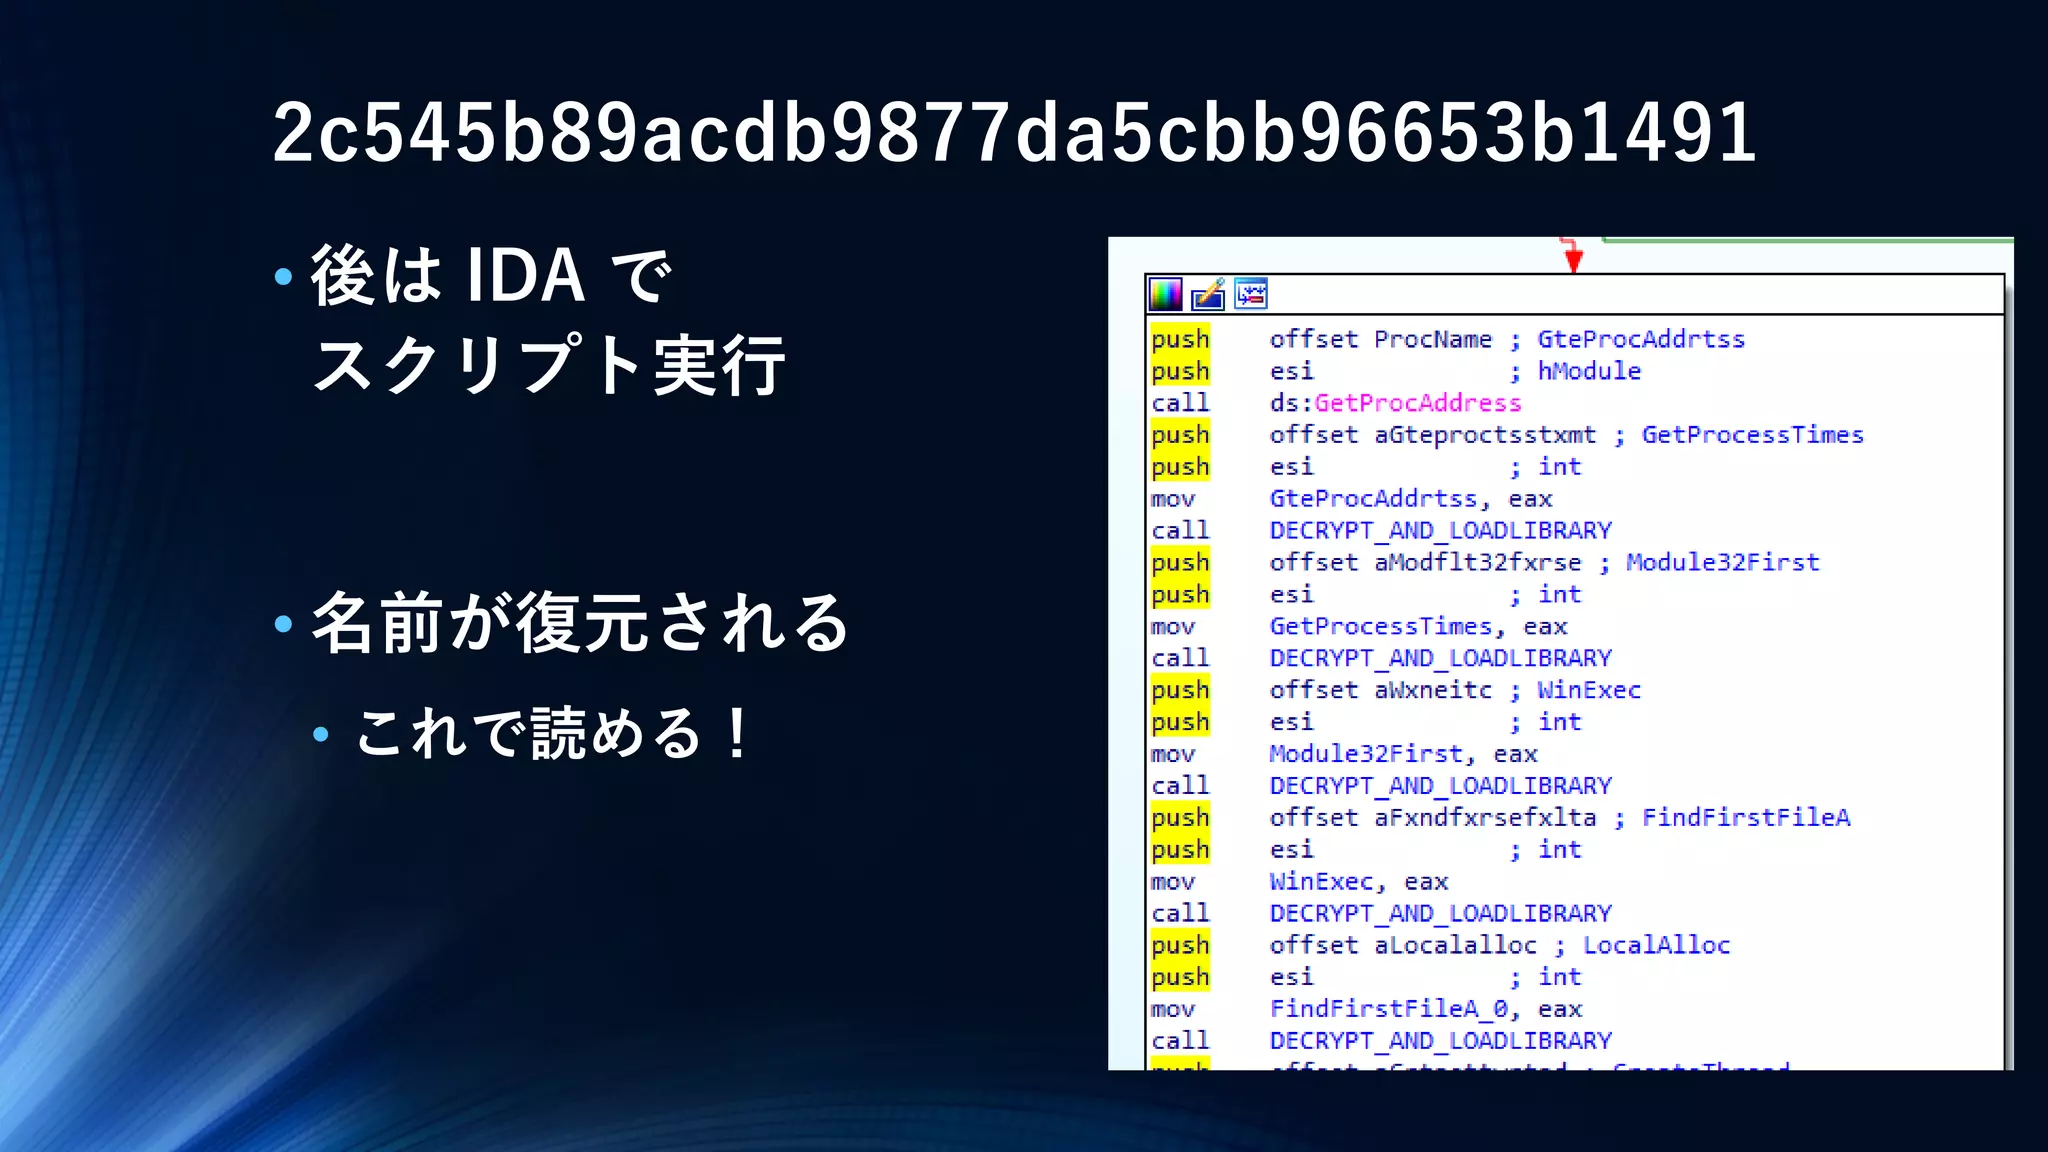Click the group nodes graph icon

pyautogui.click(x=1251, y=294)
